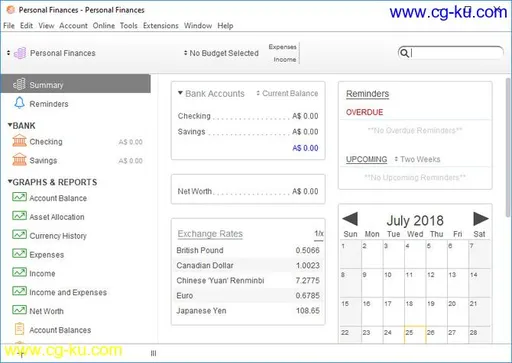
Task: Click the Euro exchange rate row
Action: point(248,295)
